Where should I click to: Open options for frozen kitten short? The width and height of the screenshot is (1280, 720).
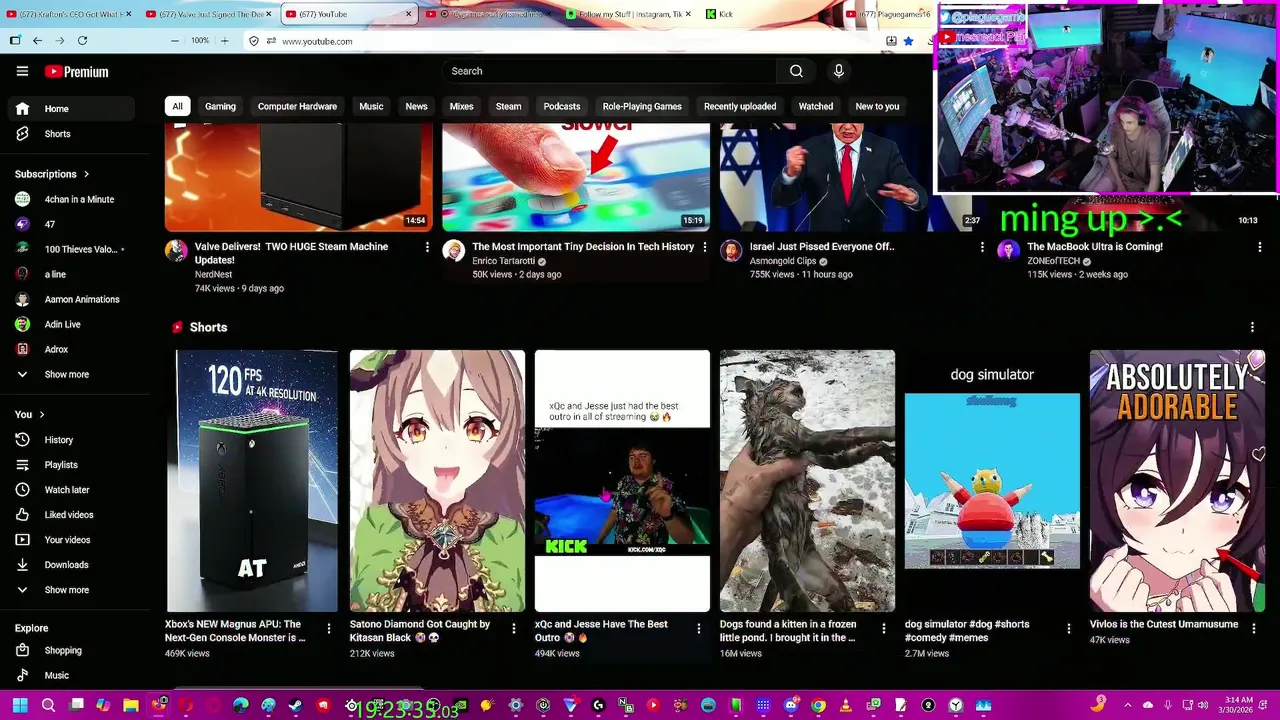click(883, 628)
